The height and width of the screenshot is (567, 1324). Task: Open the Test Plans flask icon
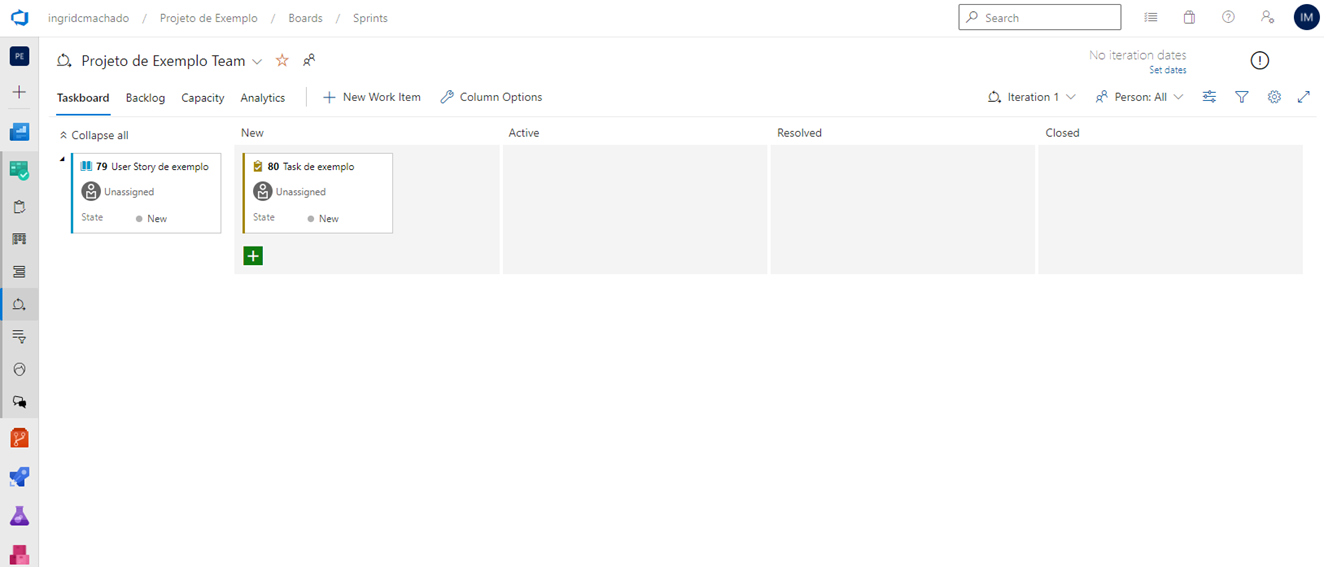tap(19, 516)
